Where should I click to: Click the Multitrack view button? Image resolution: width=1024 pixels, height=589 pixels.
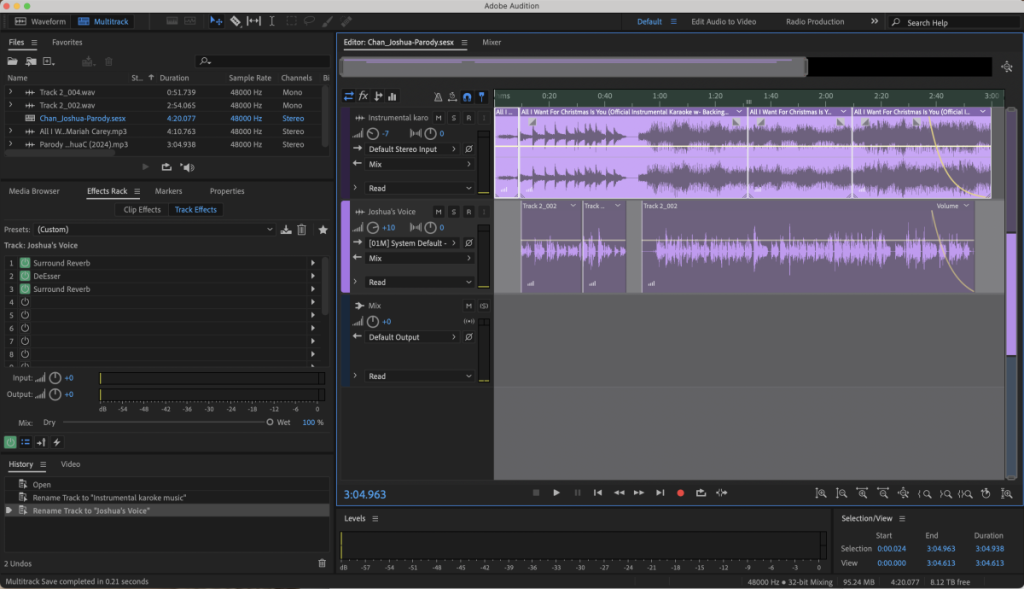(x=103, y=22)
